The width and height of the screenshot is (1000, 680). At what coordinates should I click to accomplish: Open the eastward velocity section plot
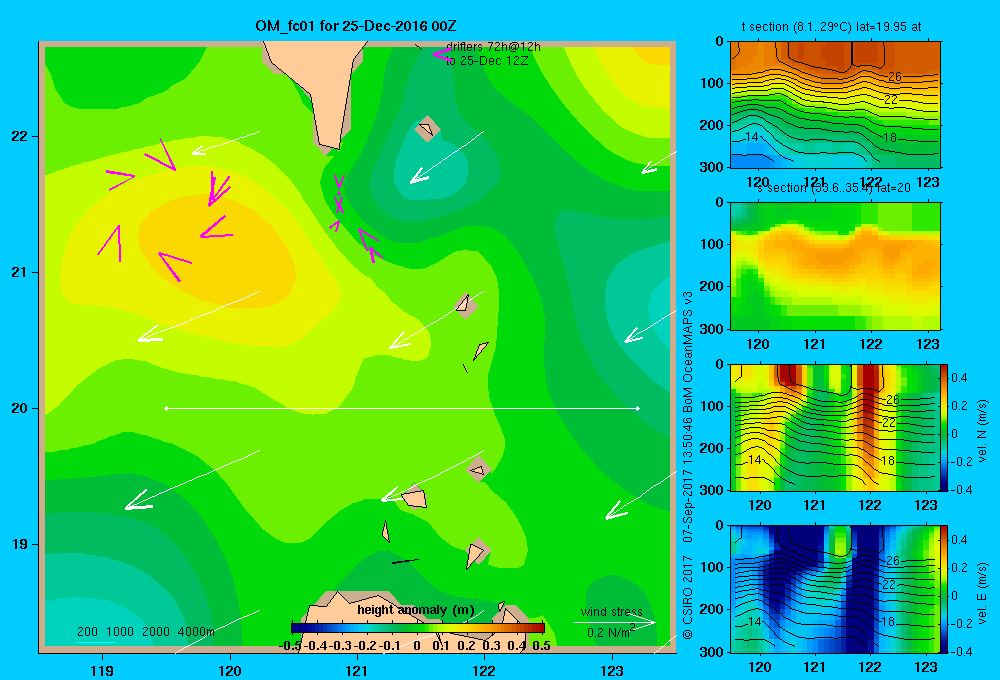tap(835, 588)
